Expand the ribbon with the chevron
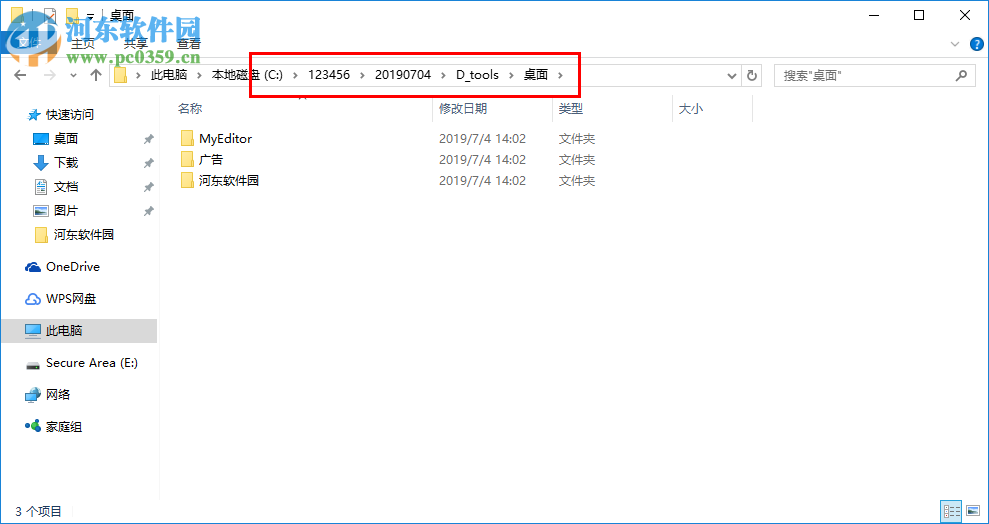This screenshot has width=989, height=524. pyautogui.click(x=954, y=44)
